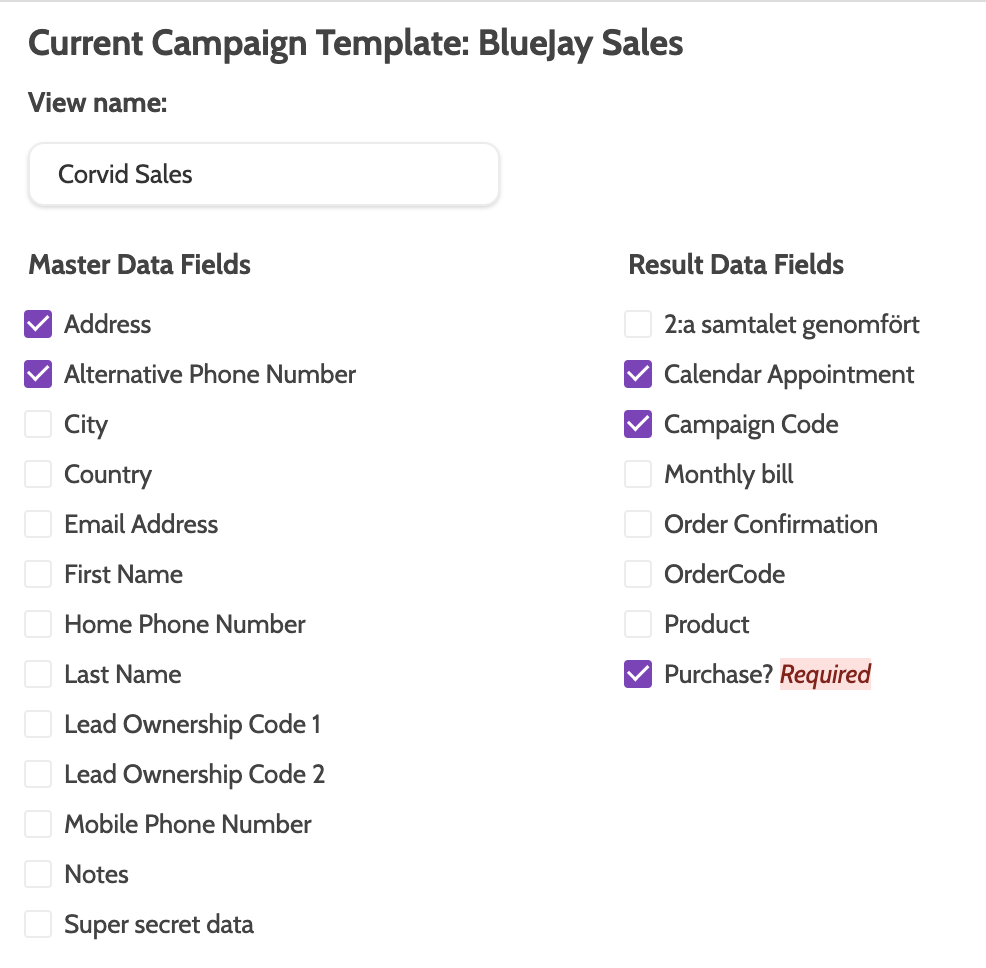Tick the Order Confirmation checkbox
Viewport: 986px width, 968px height.
(x=638, y=524)
